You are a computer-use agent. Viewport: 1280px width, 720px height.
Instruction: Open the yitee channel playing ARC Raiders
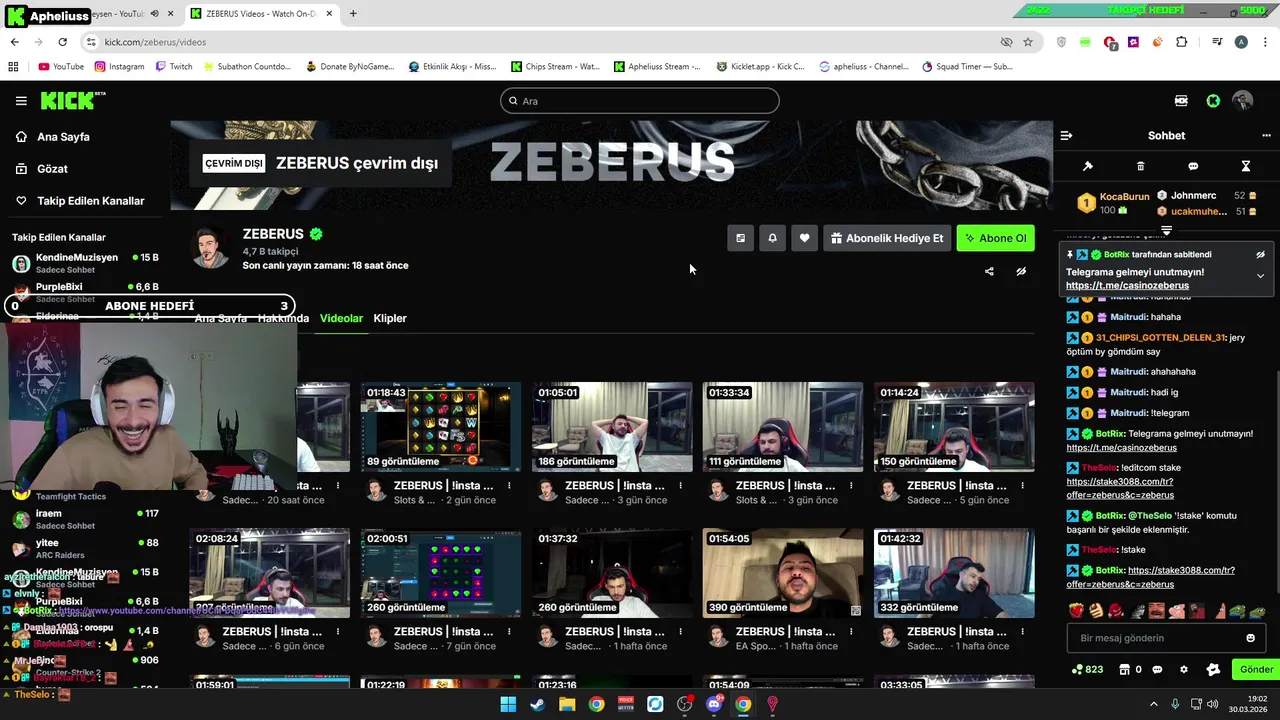85,548
